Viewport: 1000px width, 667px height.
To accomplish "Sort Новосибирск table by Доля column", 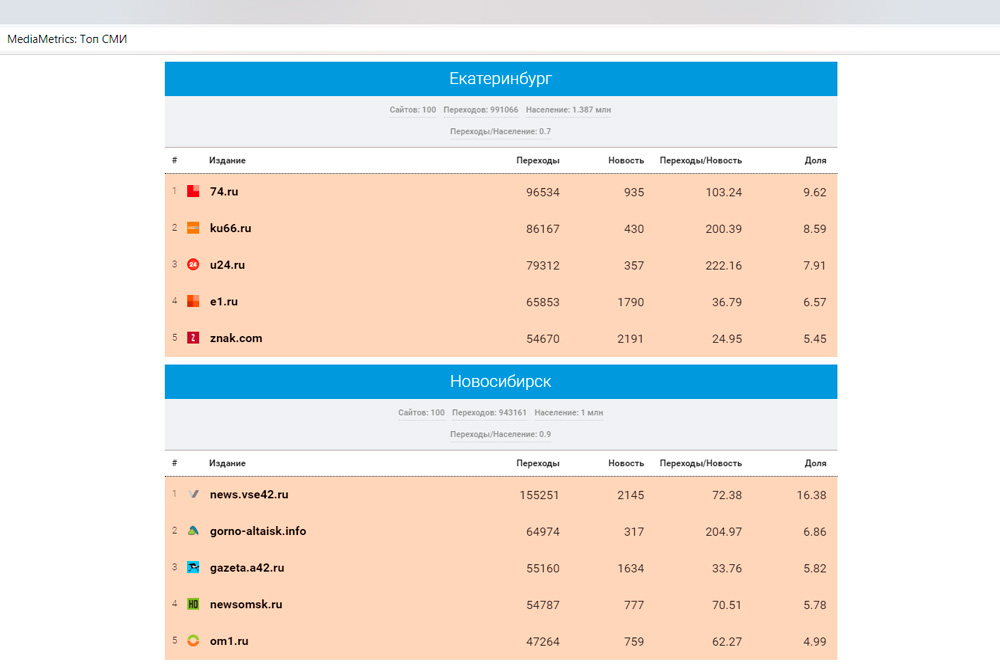I will [815, 464].
